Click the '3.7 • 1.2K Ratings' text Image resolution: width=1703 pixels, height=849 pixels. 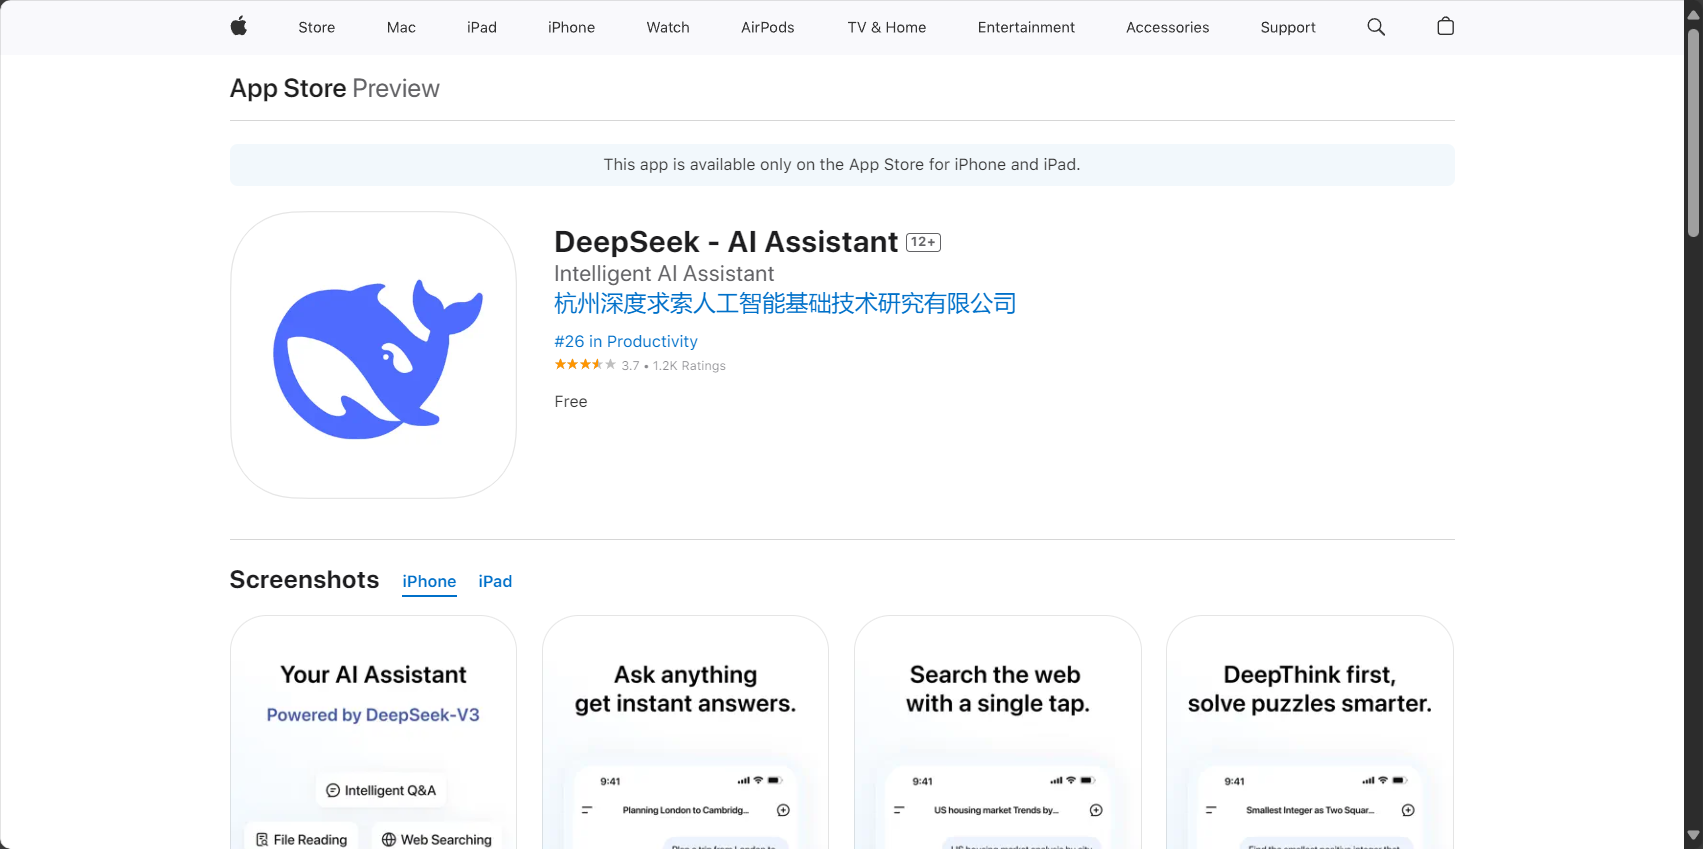pyautogui.click(x=673, y=366)
